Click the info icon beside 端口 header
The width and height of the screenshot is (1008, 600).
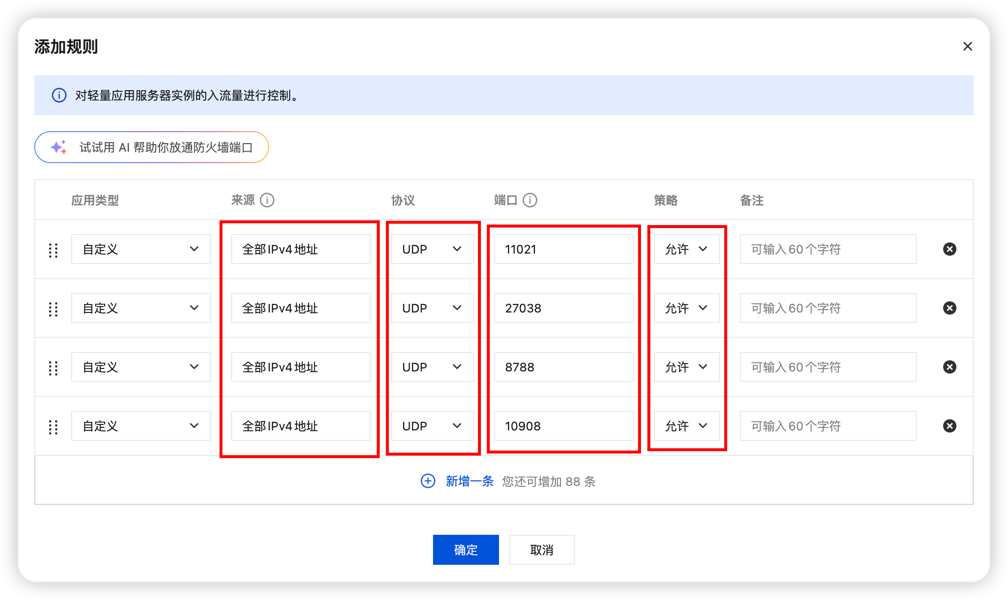click(x=531, y=199)
